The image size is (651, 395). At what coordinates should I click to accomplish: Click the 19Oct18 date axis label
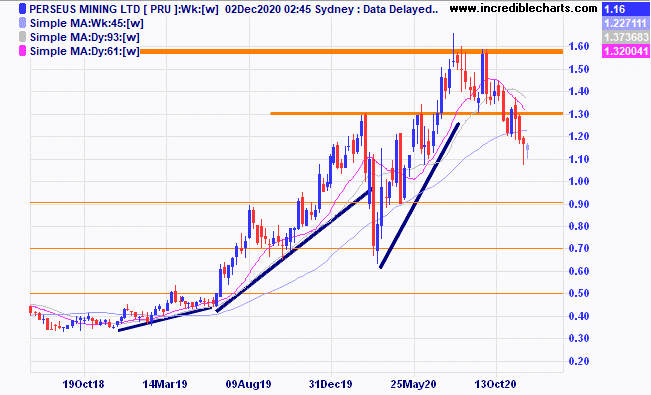coord(83,384)
